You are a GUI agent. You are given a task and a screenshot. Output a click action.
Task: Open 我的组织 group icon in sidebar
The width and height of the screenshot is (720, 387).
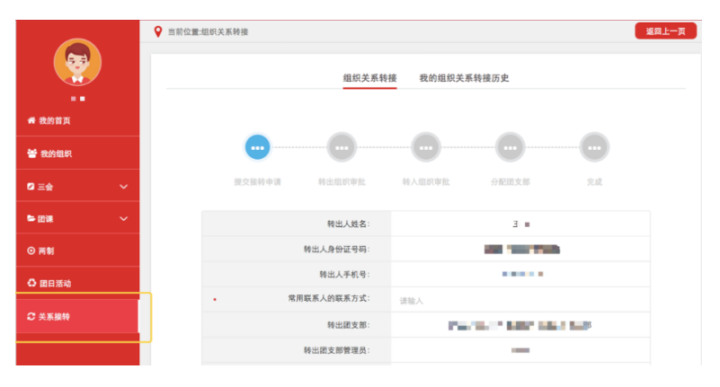32,153
